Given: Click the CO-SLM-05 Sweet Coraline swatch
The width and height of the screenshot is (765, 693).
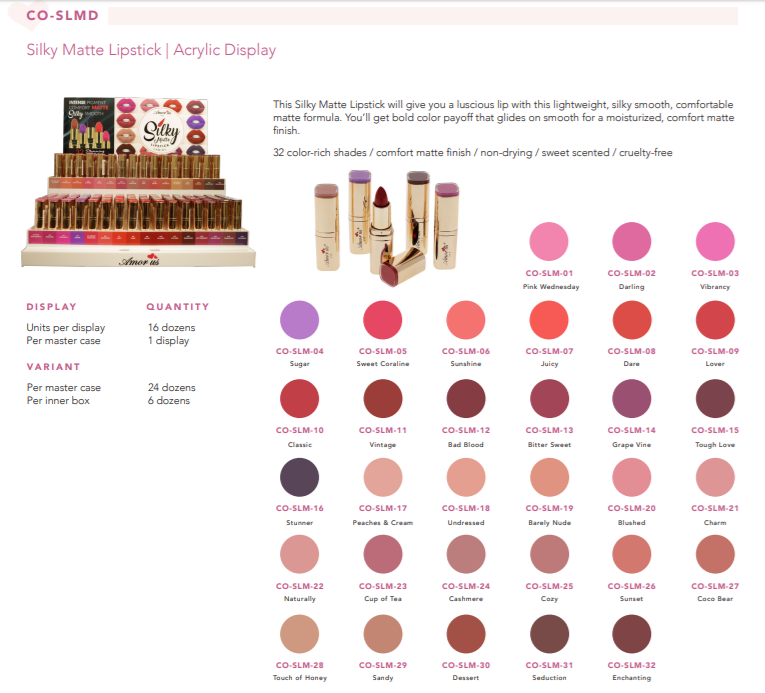Looking at the screenshot, I should pos(383,320).
